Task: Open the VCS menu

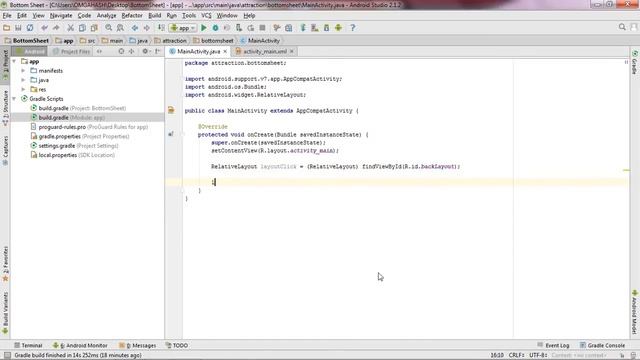Action: pos(206,16)
